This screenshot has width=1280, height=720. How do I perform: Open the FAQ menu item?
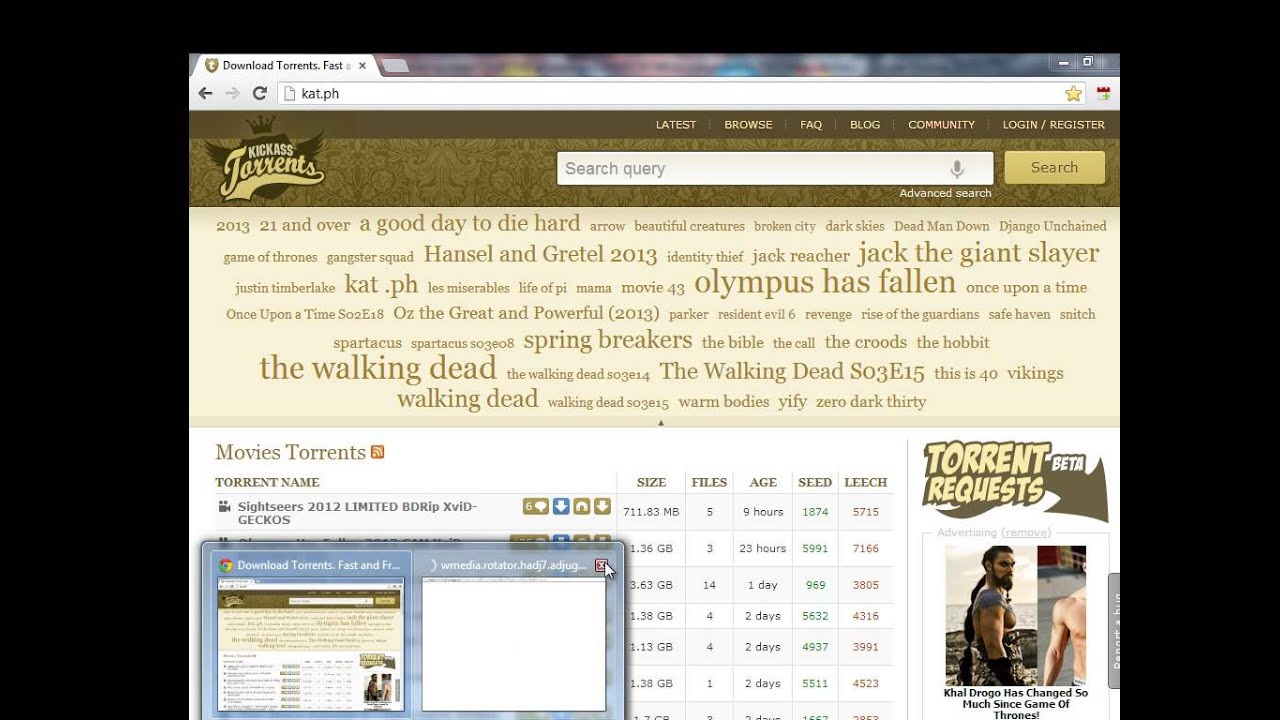811,125
